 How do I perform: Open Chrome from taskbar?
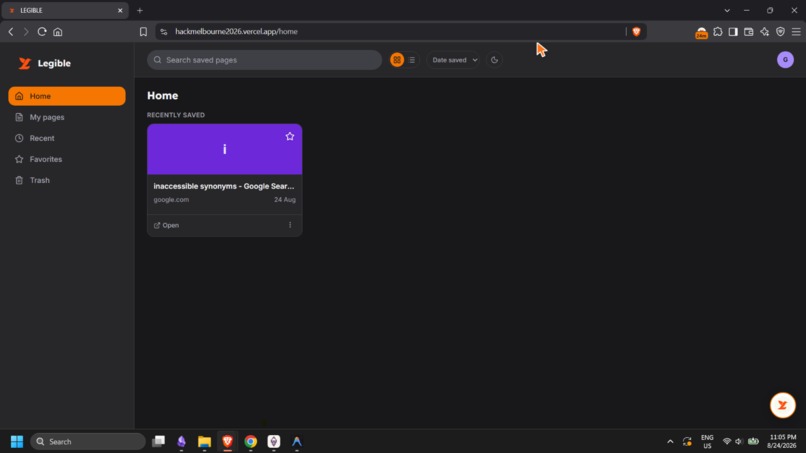pyautogui.click(x=251, y=442)
